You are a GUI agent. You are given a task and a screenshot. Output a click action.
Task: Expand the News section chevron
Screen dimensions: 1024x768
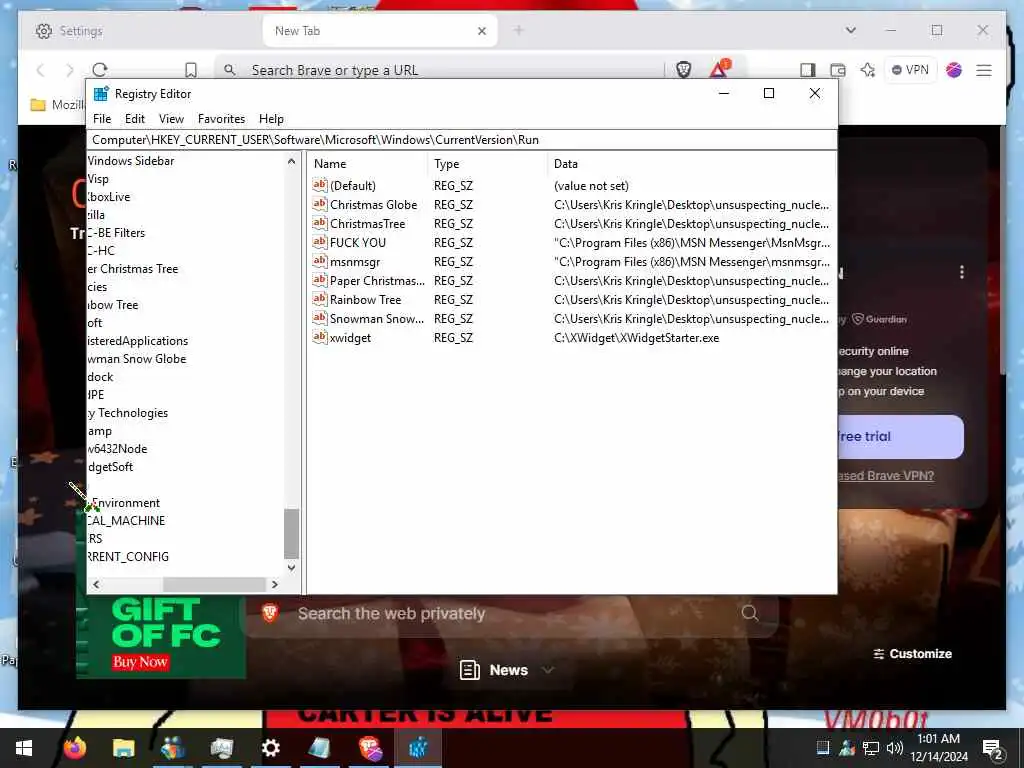(x=548, y=670)
